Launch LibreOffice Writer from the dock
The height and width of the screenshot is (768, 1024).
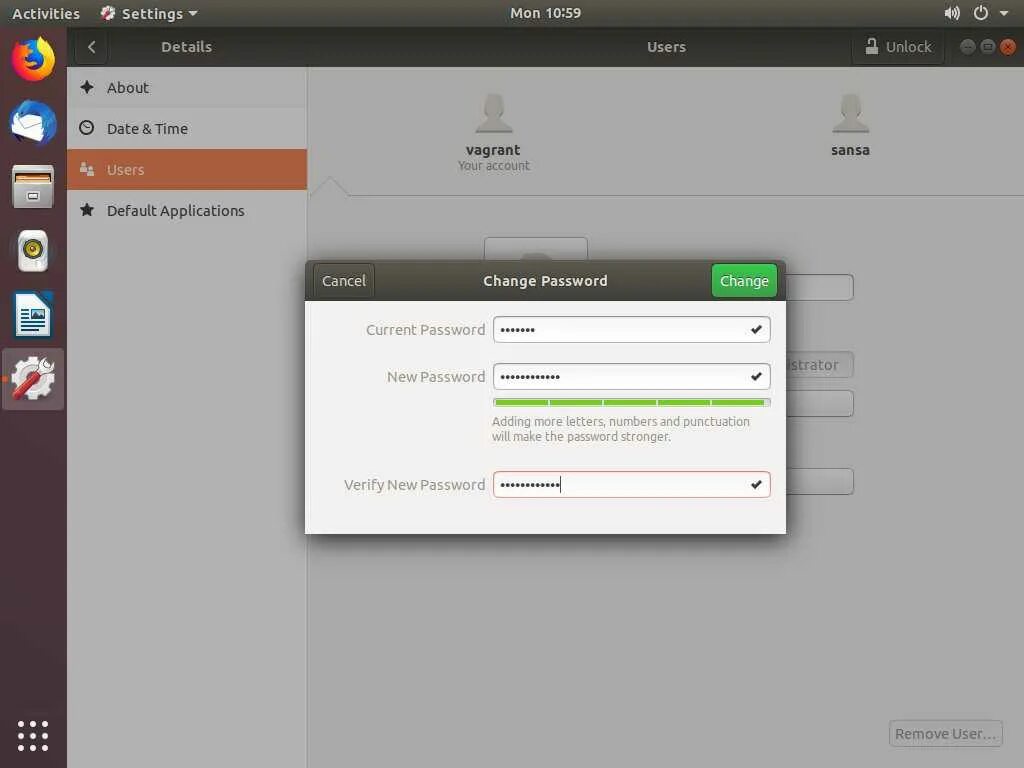click(33, 315)
